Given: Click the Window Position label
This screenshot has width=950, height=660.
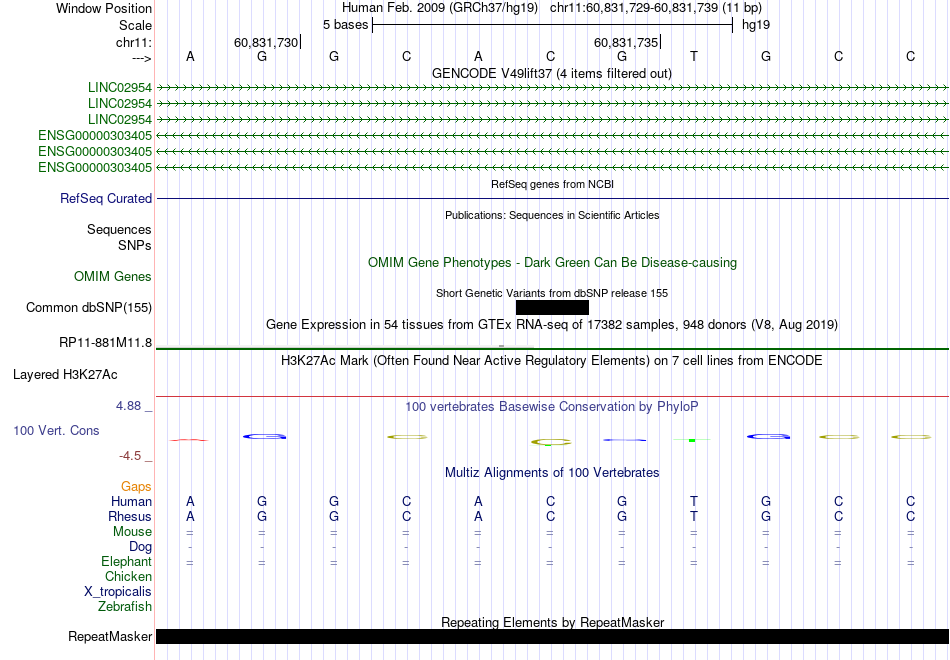Looking at the screenshot, I should pos(104,8).
